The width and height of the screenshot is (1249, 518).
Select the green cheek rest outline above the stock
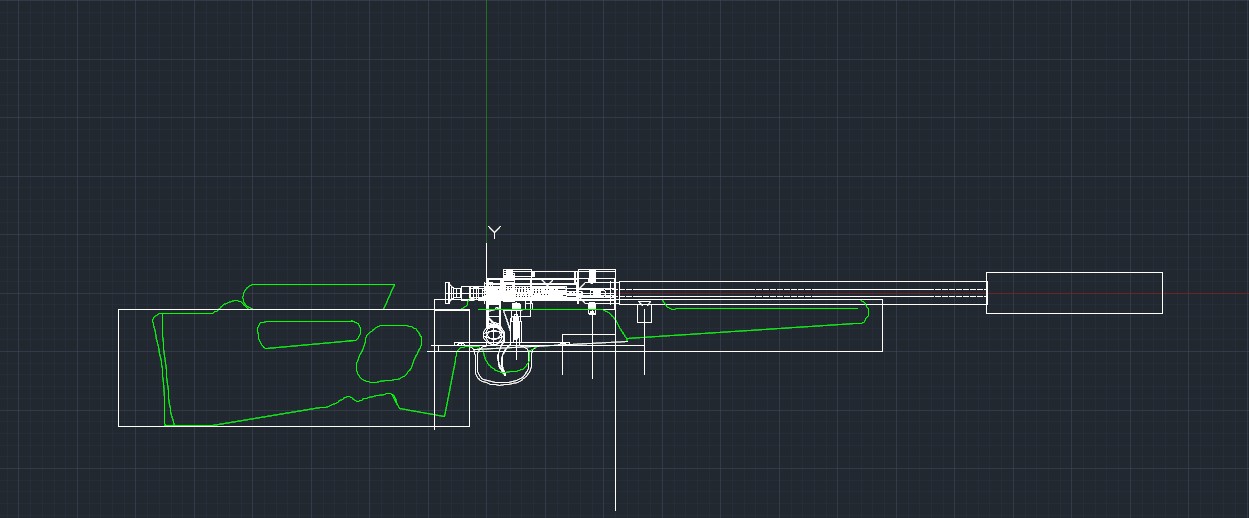click(319, 296)
